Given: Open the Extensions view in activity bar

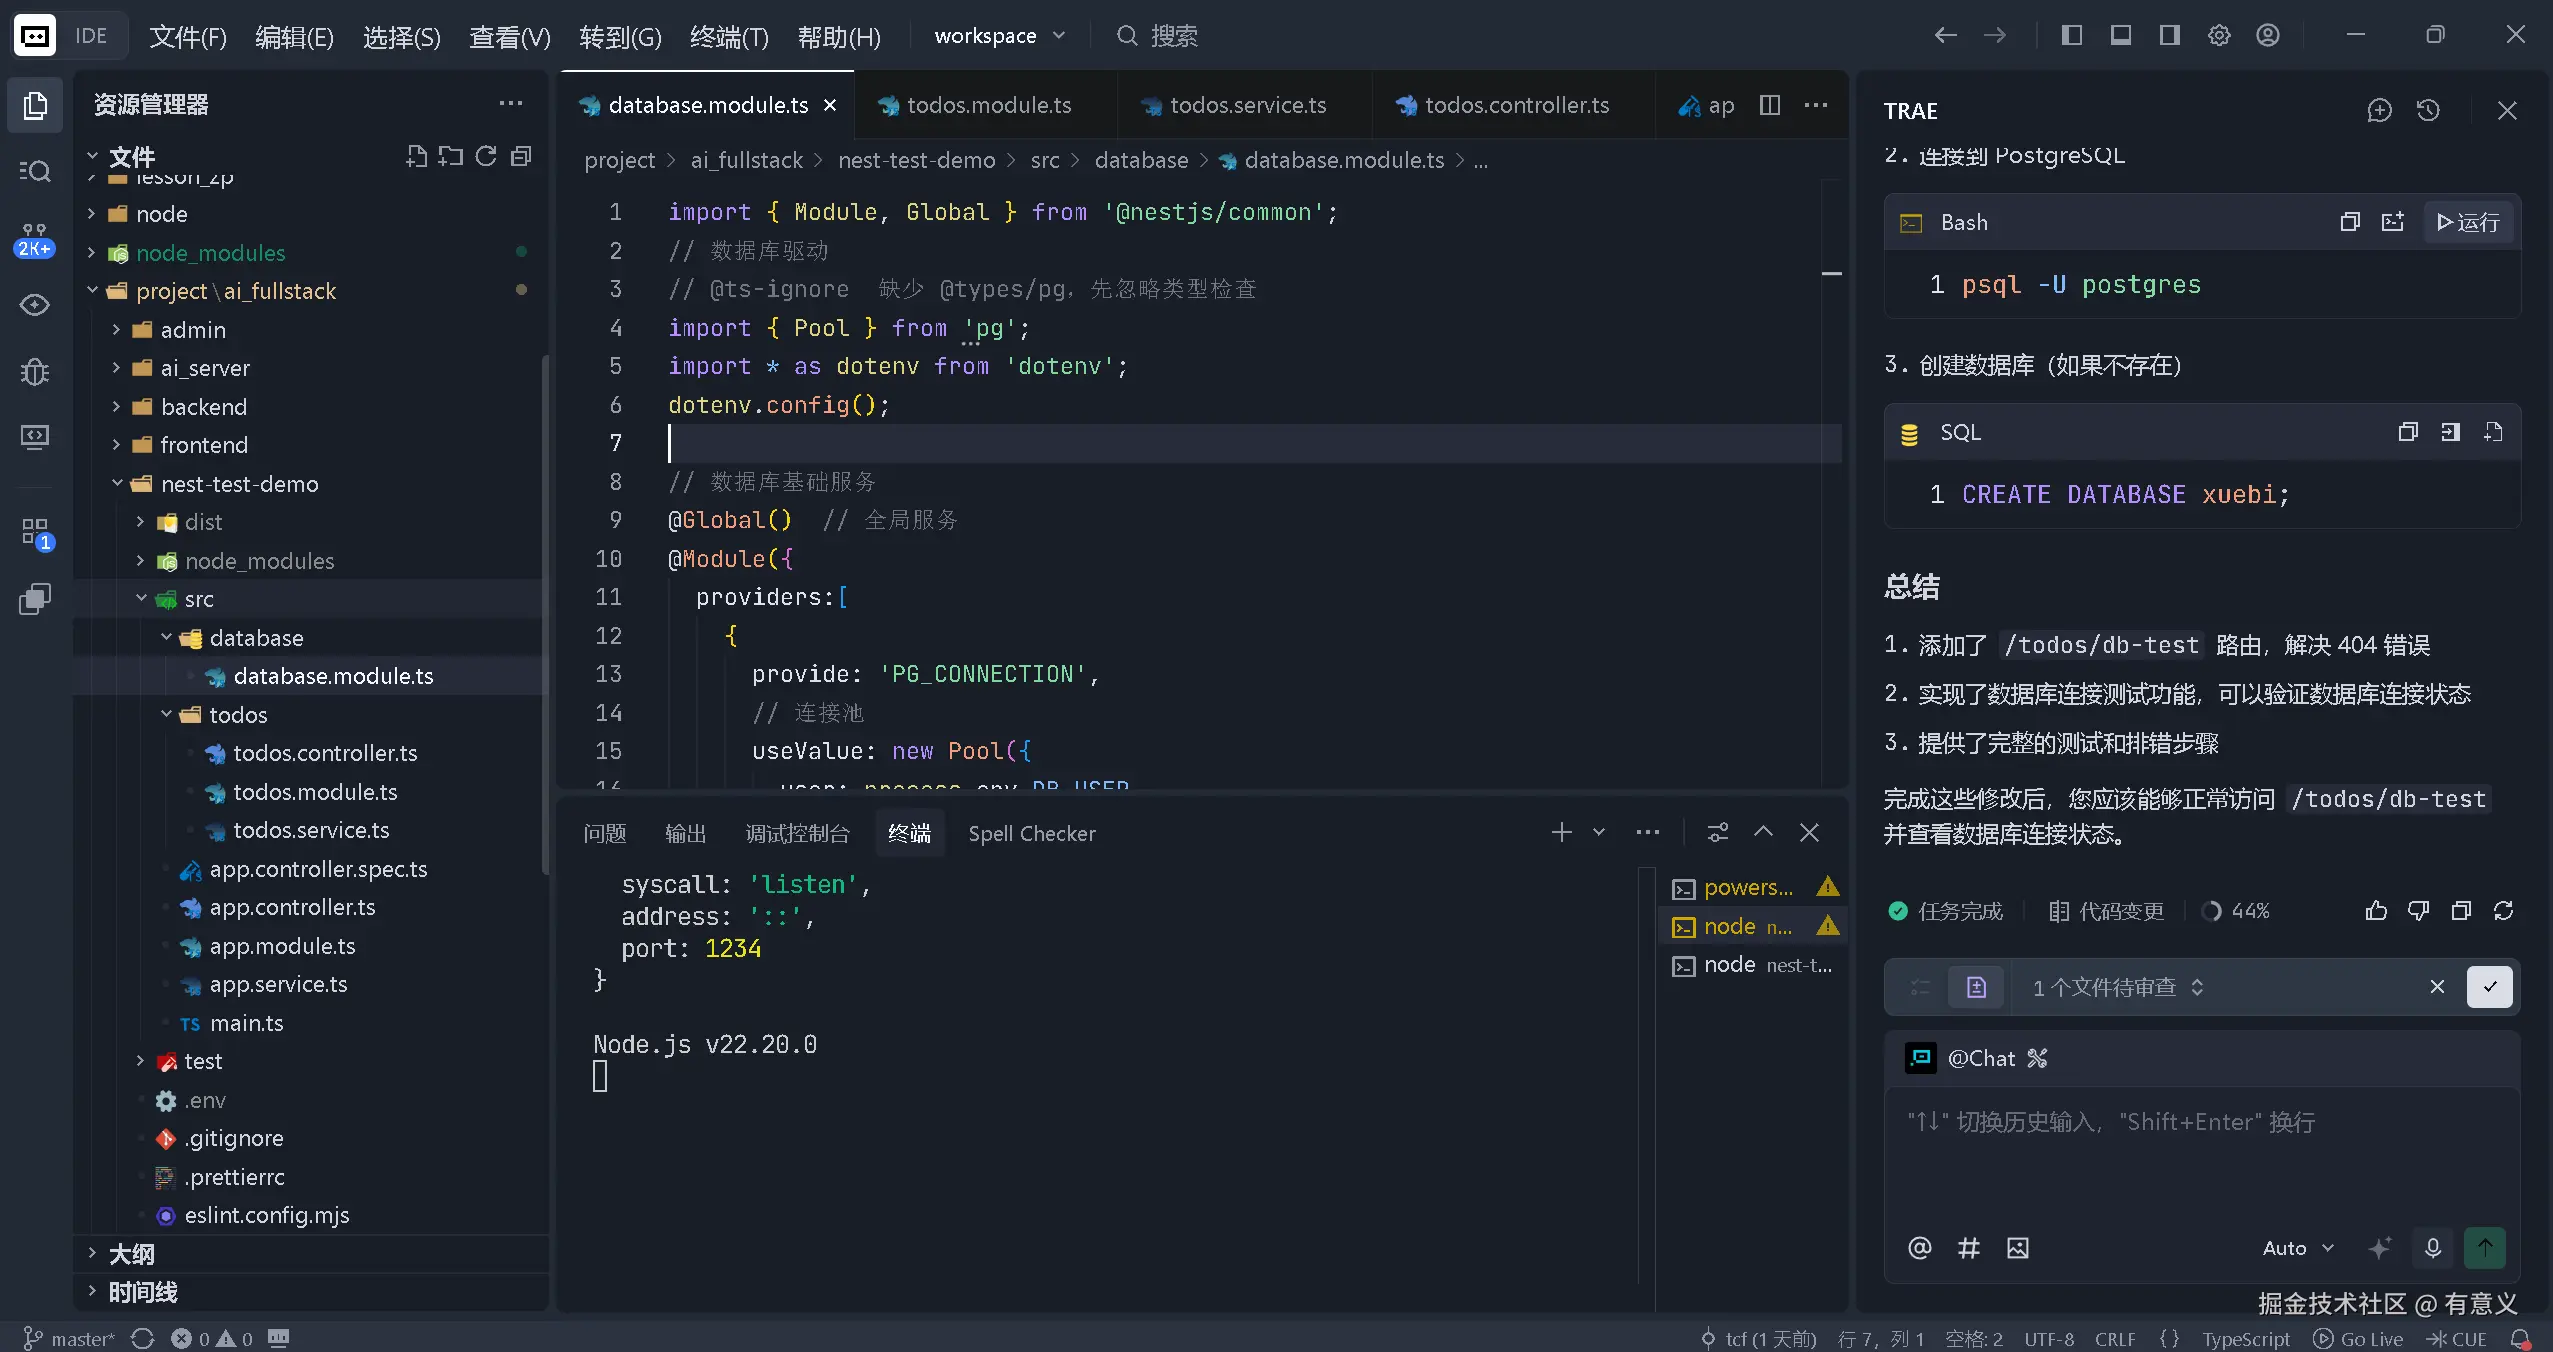Looking at the screenshot, I should (x=35, y=532).
